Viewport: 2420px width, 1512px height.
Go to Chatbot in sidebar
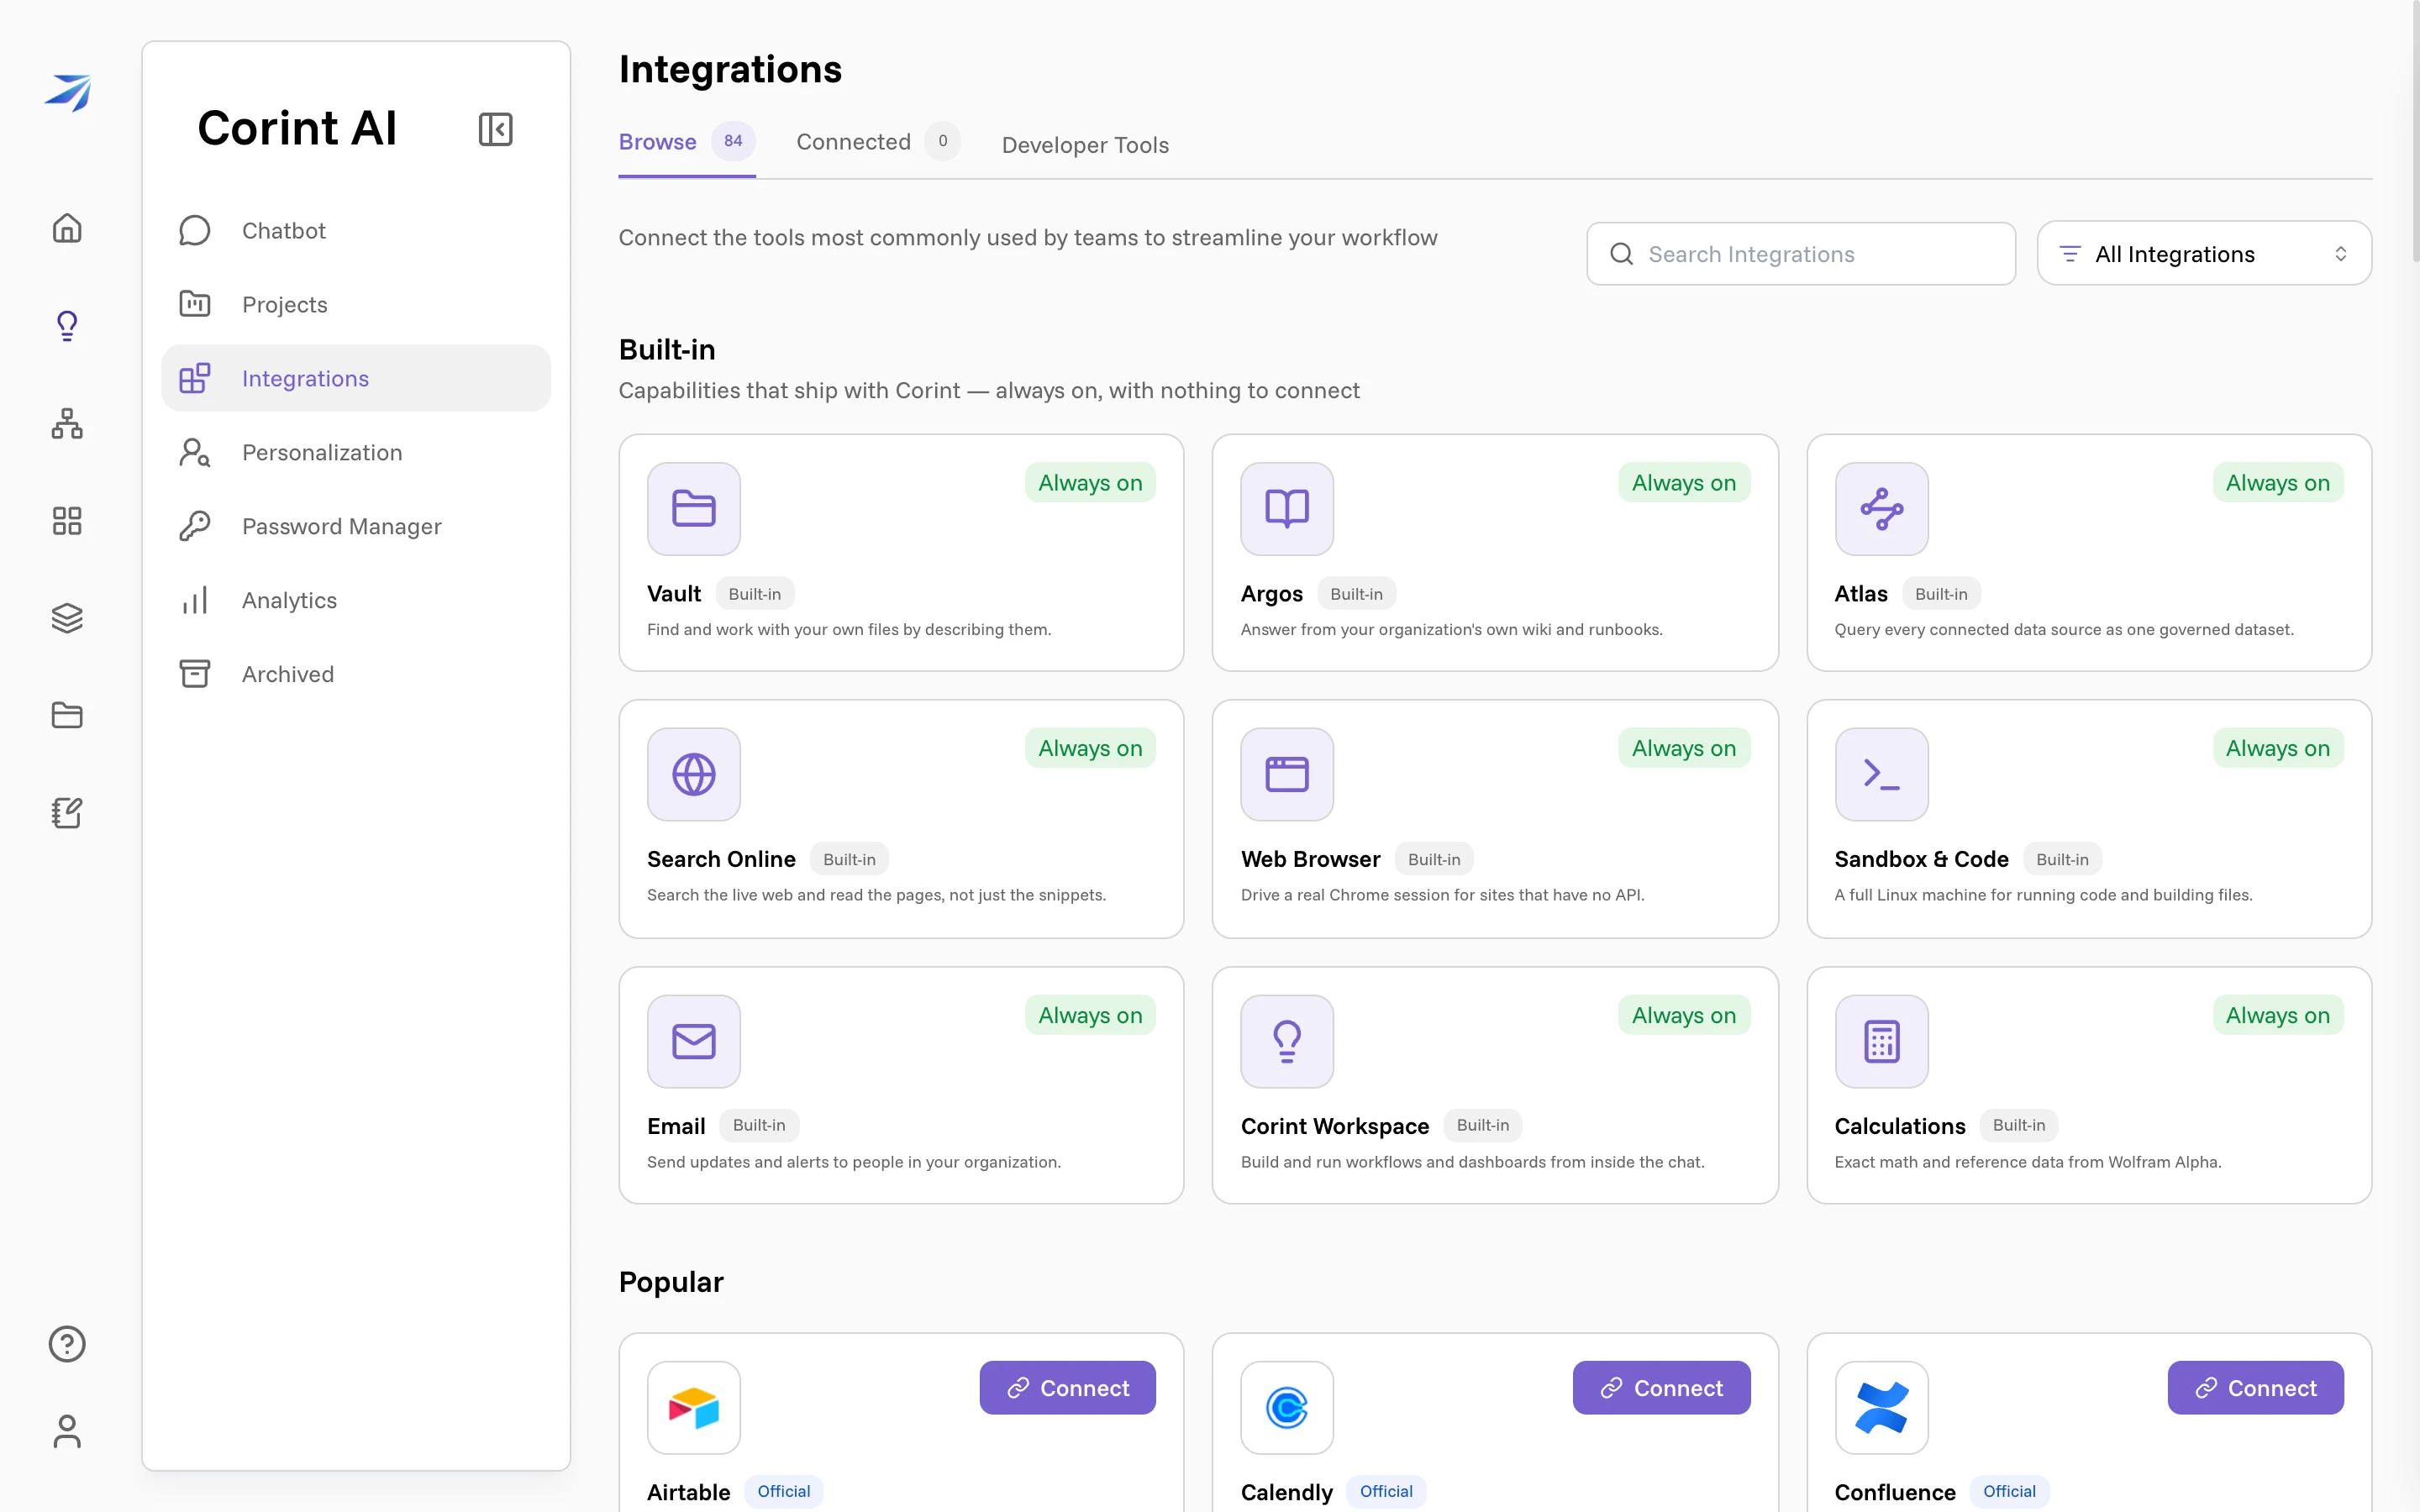tap(356, 230)
